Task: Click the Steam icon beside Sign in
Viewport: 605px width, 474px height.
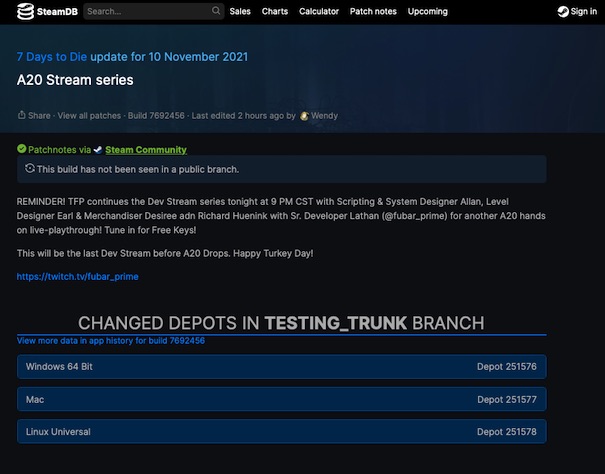Action: click(564, 12)
